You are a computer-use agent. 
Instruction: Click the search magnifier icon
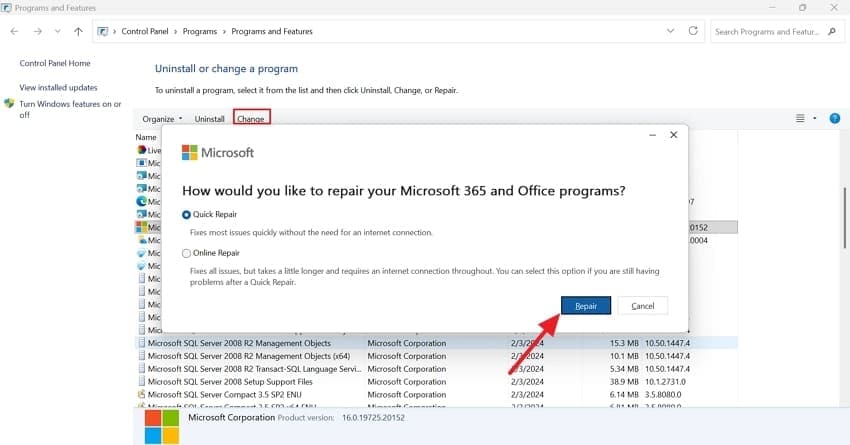coord(832,31)
